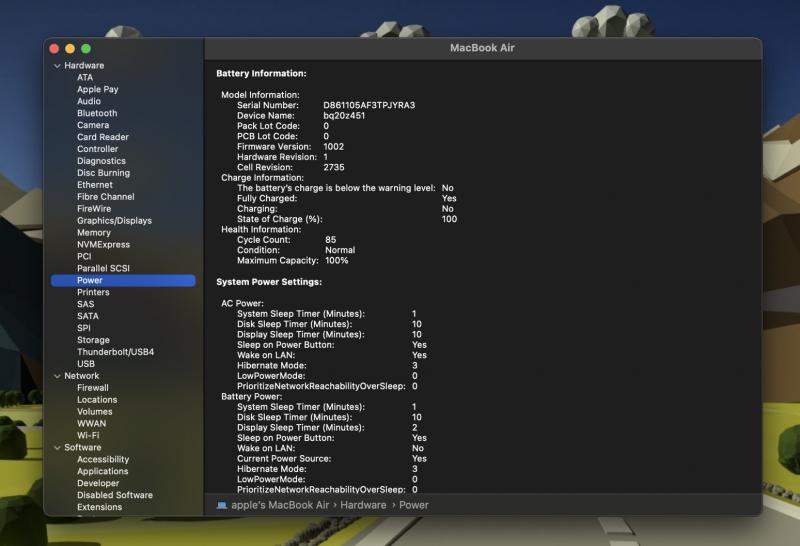Click apple's MacBook Air in path bar
The width and height of the screenshot is (800, 546).
pos(280,505)
